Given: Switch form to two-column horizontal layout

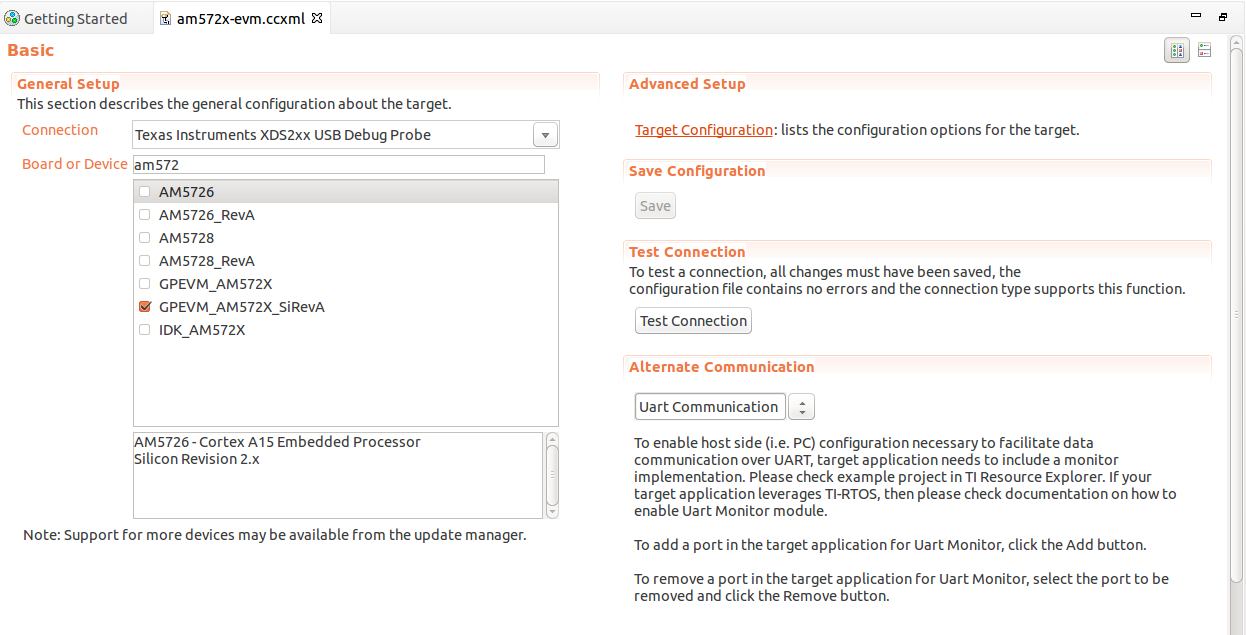Looking at the screenshot, I should pyautogui.click(x=1177, y=50).
